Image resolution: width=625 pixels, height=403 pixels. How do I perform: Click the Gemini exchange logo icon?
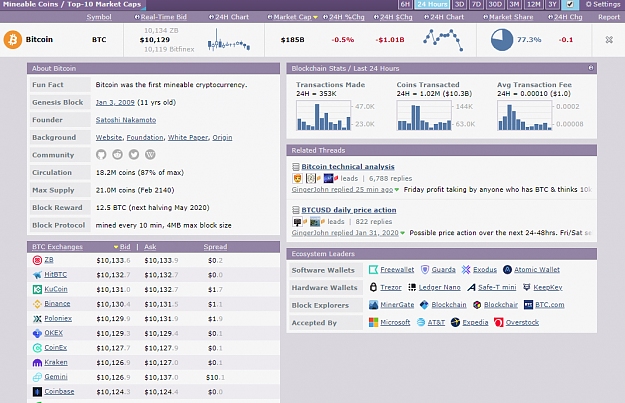point(37,377)
